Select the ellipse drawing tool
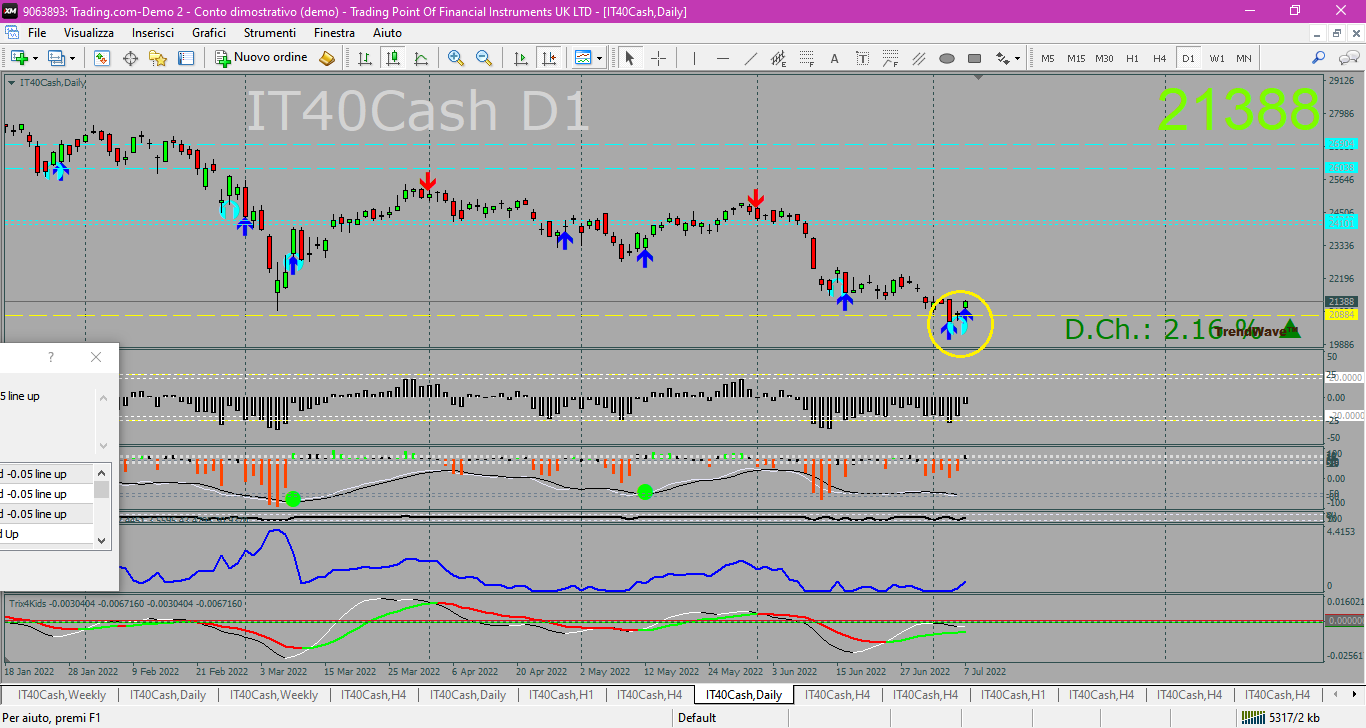Screen dimensions: 1366x728 point(946,58)
